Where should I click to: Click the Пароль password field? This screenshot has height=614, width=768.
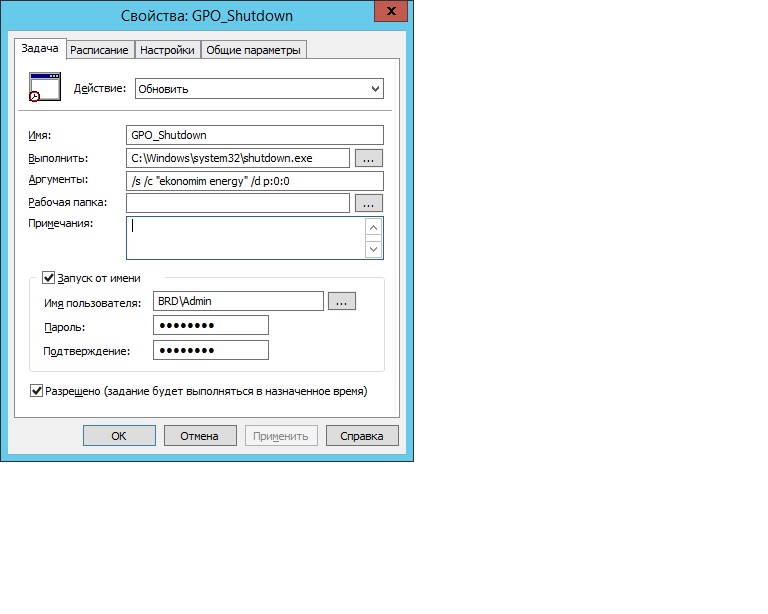tap(210, 325)
